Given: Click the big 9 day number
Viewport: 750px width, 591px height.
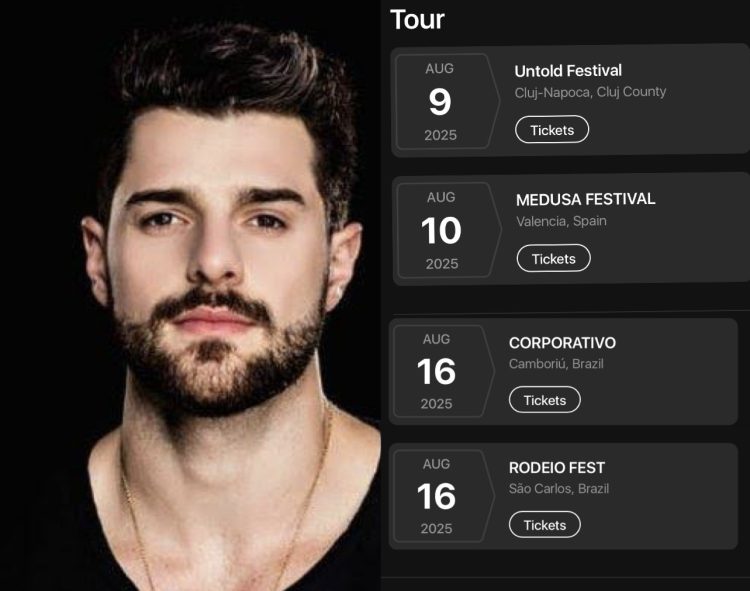Looking at the screenshot, I should click(440, 102).
